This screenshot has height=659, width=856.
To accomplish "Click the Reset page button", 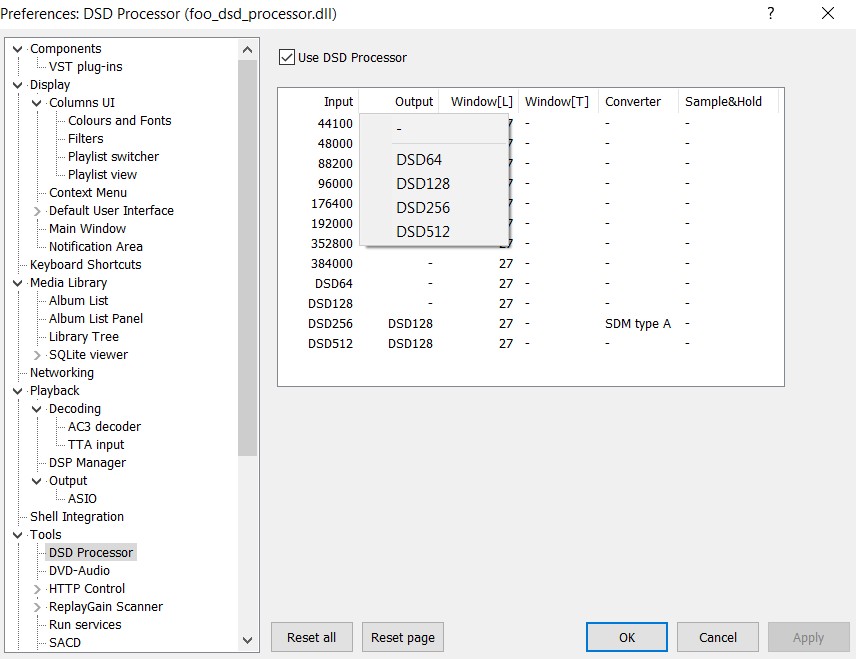I will [x=402, y=637].
